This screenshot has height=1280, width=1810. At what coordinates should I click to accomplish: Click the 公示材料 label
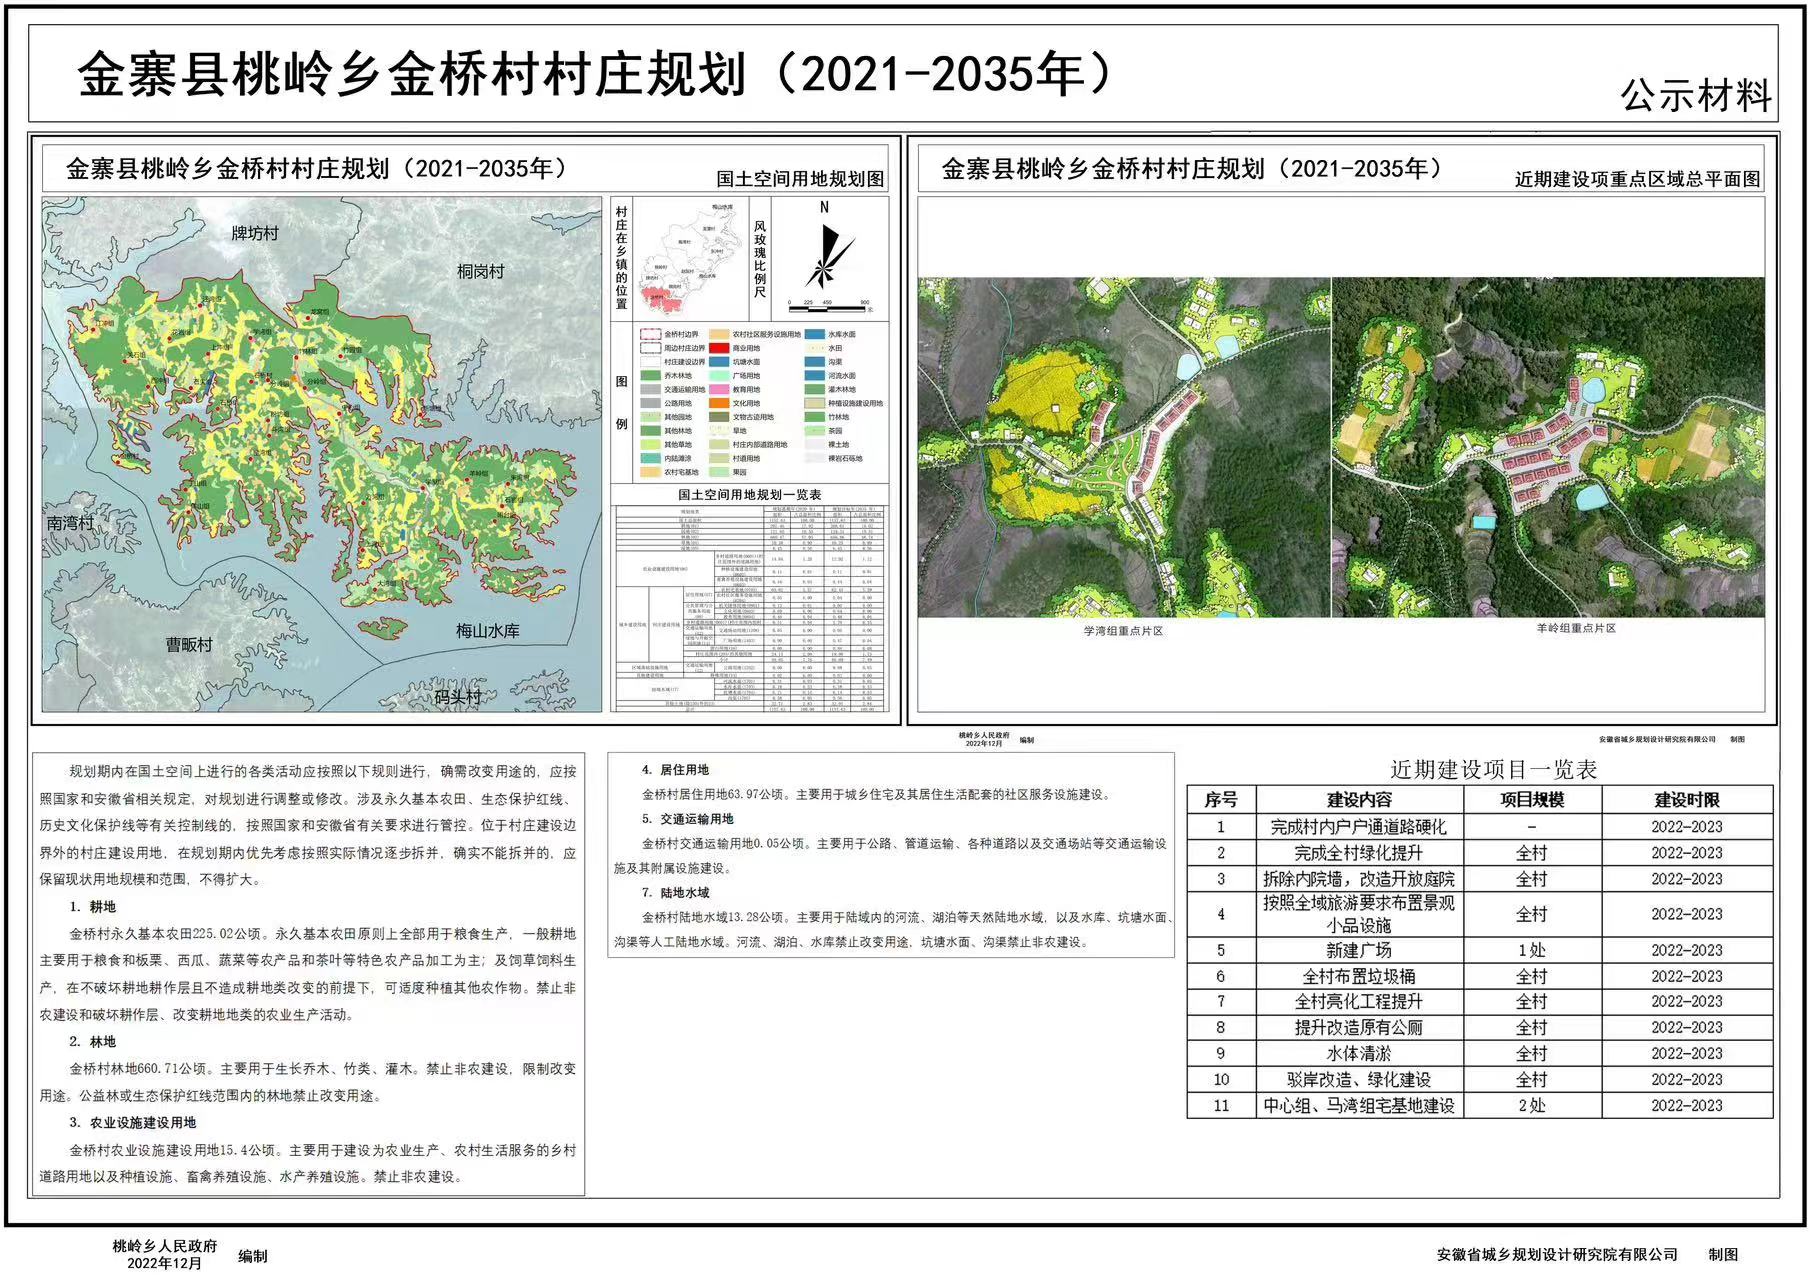pos(1696,96)
